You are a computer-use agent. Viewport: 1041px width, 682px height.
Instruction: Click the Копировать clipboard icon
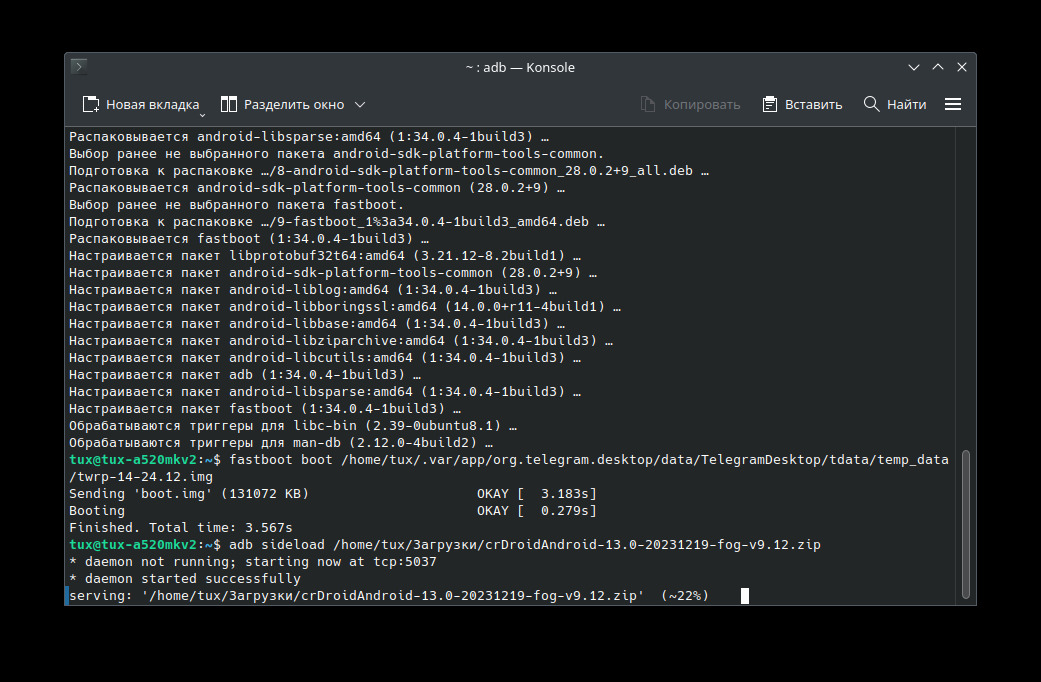click(x=648, y=104)
